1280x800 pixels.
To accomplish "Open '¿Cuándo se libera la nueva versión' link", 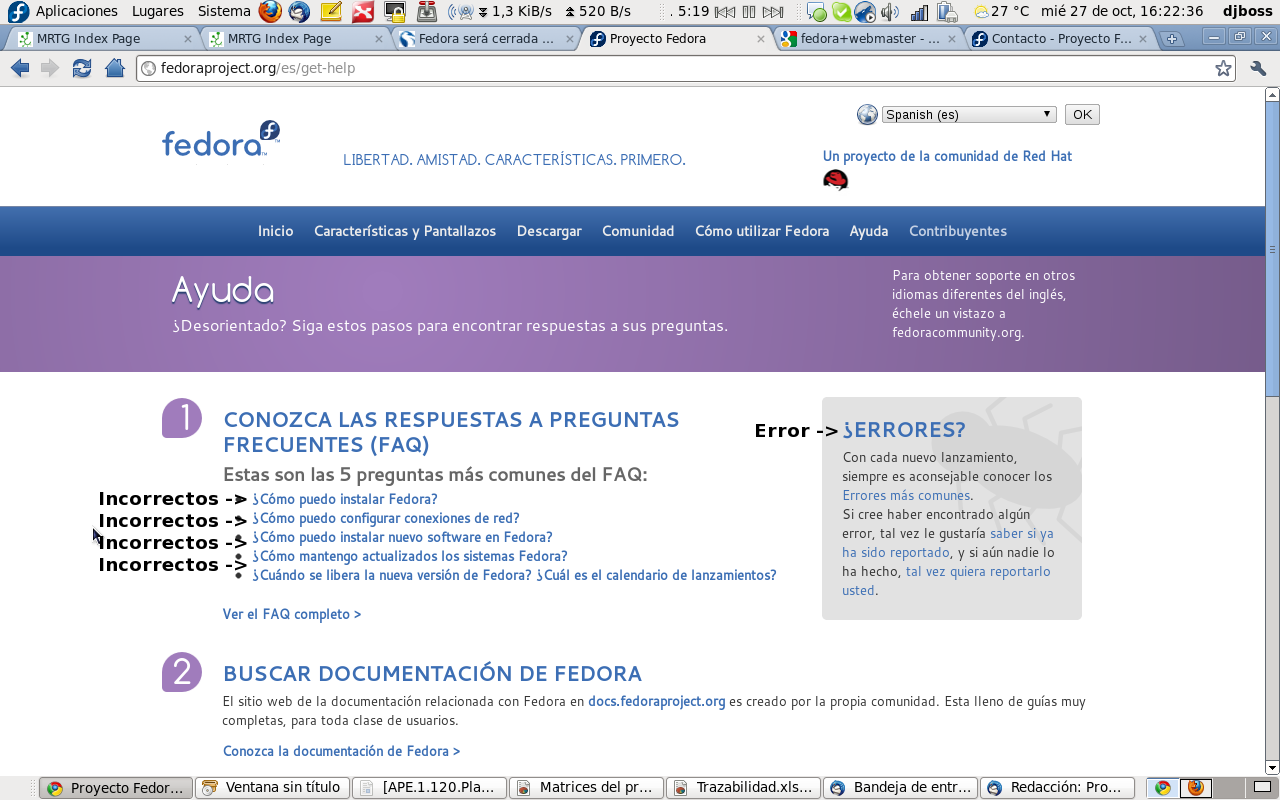I will [514, 575].
